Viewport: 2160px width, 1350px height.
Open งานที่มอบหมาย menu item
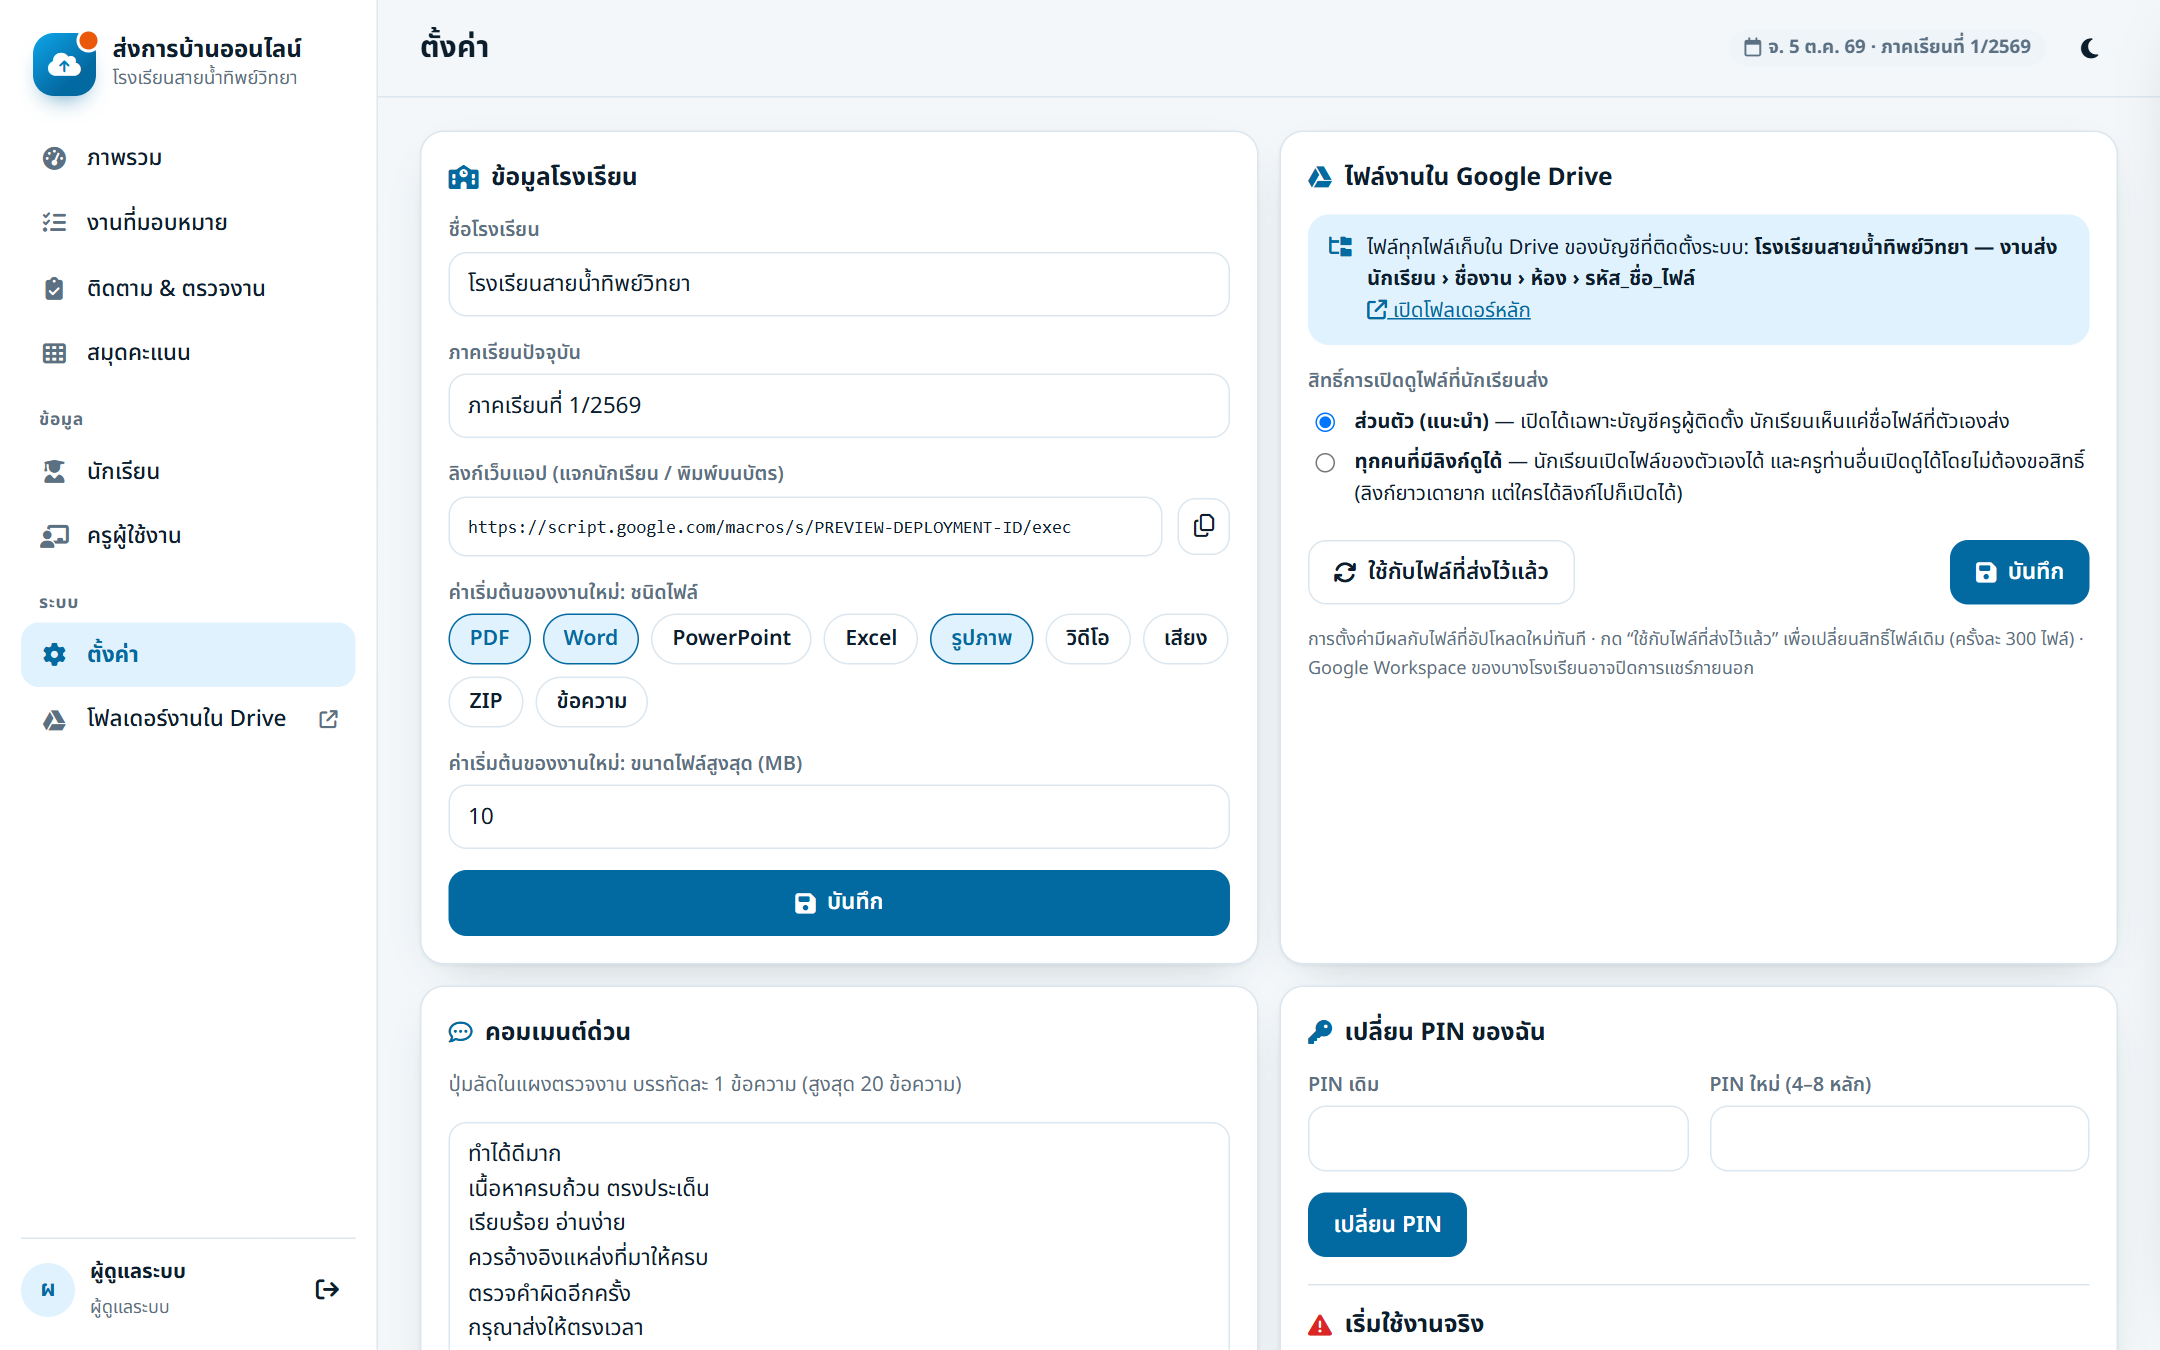click(x=188, y=223)
